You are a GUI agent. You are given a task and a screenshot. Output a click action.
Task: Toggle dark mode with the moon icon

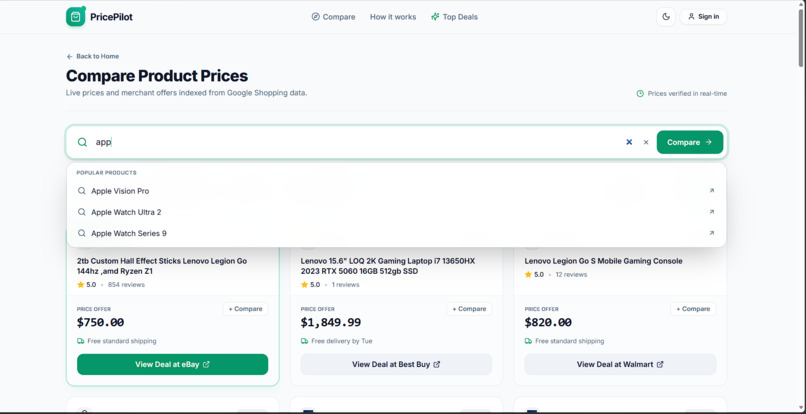666,16
